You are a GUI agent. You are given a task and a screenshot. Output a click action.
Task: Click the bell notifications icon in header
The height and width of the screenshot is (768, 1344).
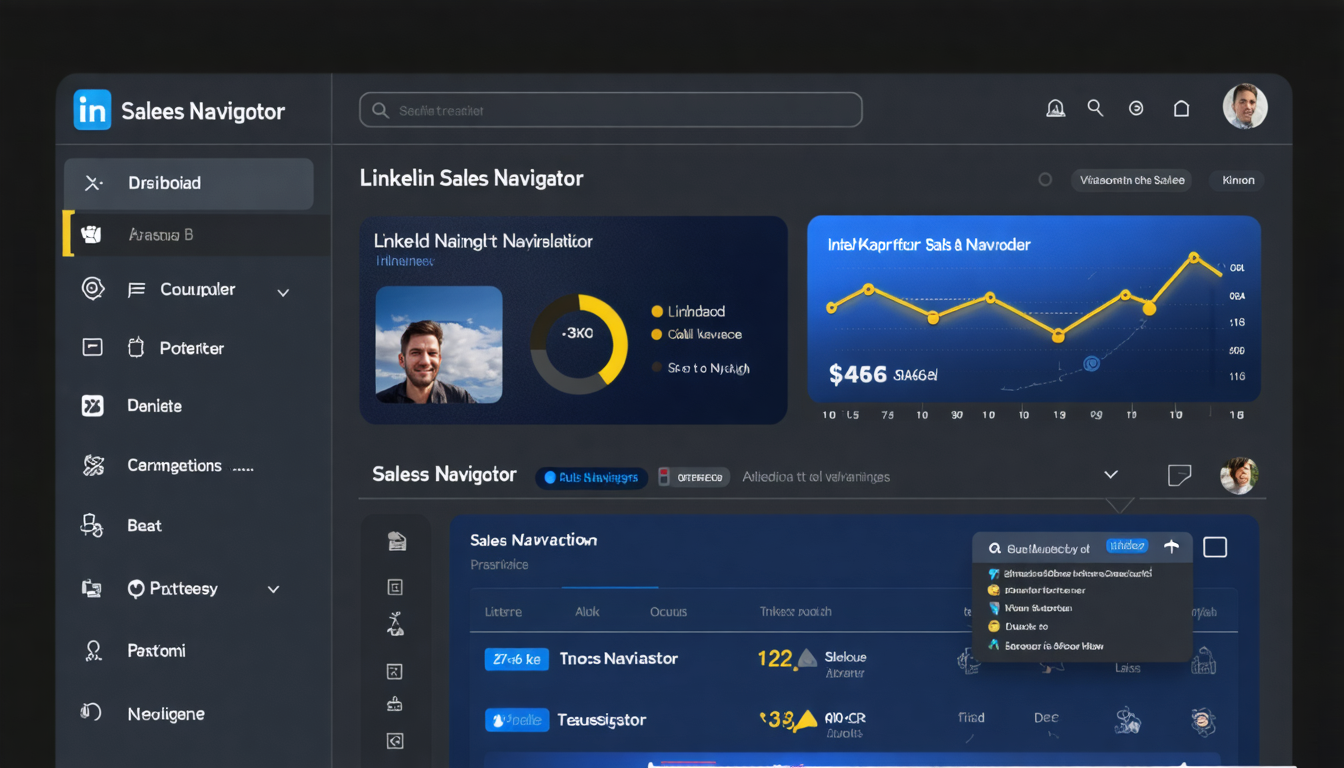[x=1055, y=109]
